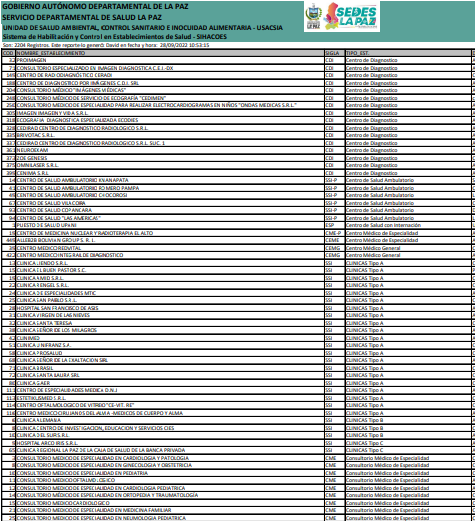This screenshot has width=475, height=521.
Task: Click the 'Son: 2204 Registros' report info line
Action: (106, 45)
